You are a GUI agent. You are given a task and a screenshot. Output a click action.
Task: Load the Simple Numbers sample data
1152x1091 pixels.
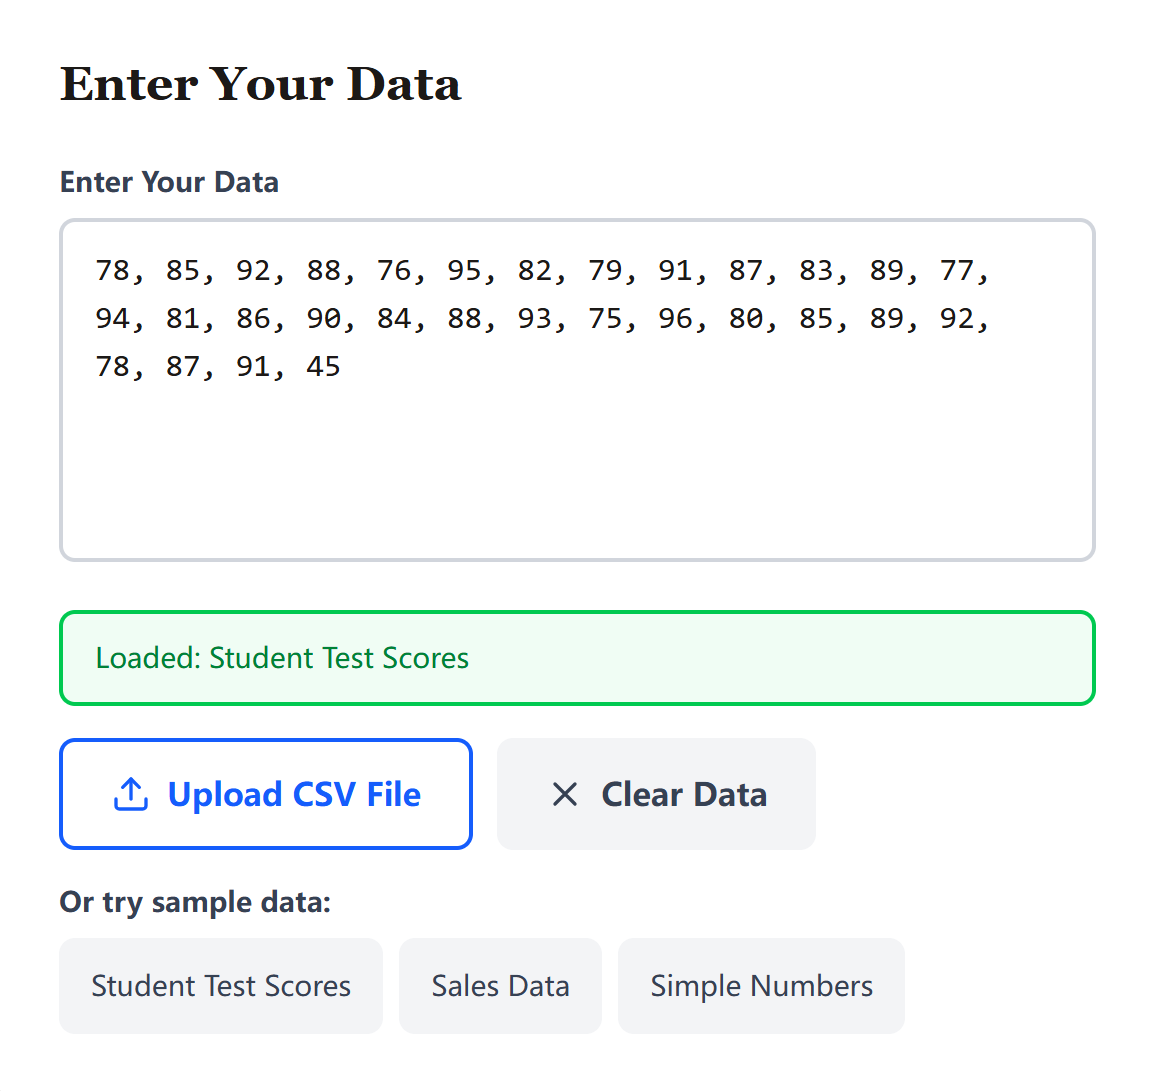tap(761, 985)
